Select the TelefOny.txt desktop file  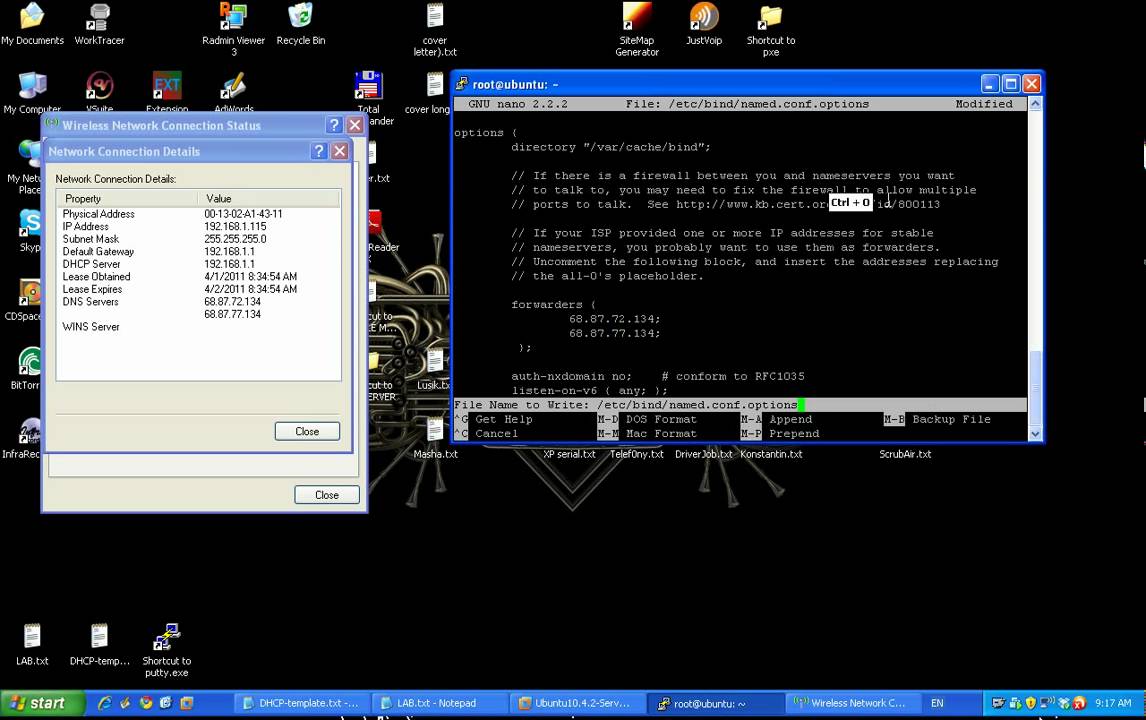click(637, 454)
